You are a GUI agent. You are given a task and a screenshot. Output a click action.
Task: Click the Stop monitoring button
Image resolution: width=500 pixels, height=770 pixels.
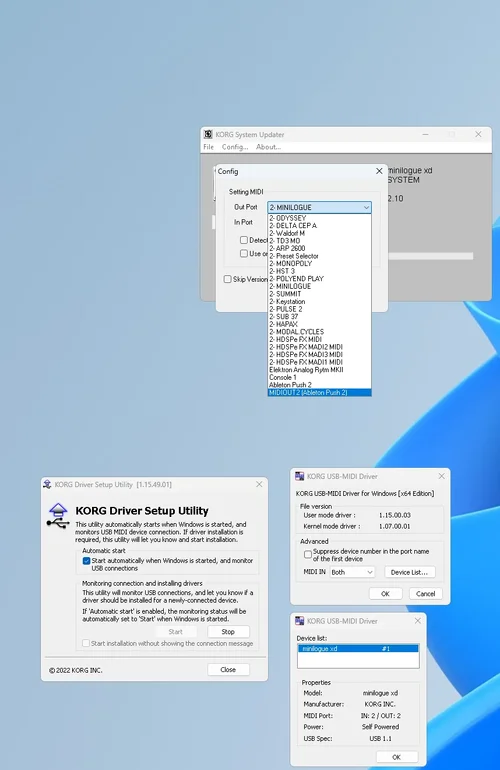[228, 632]
